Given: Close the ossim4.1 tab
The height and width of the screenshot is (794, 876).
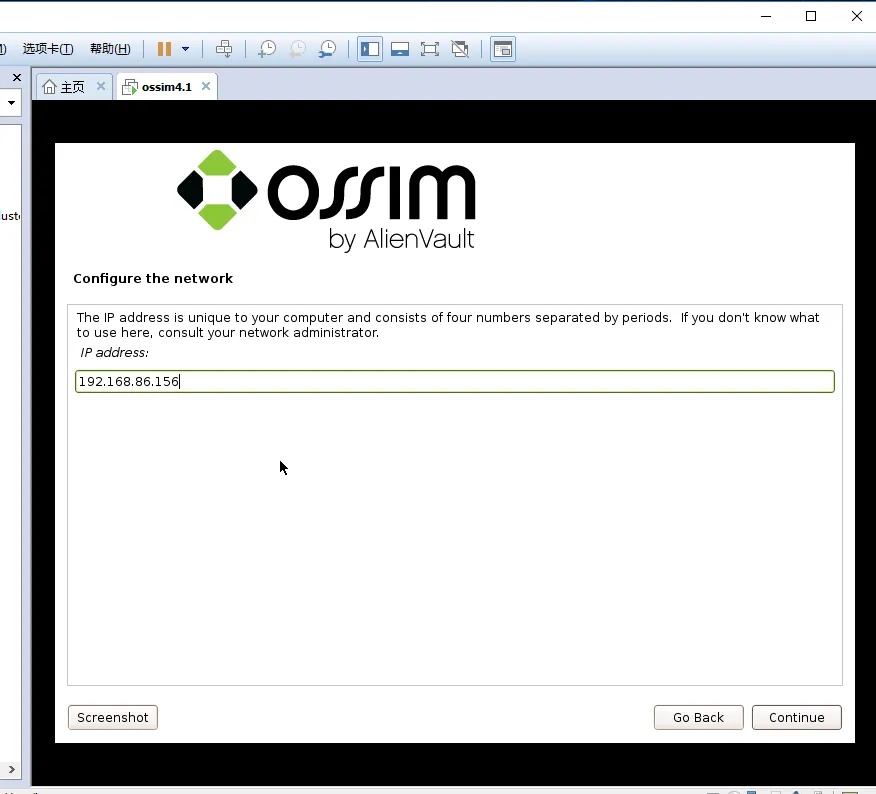Looking at the screenshot, I should tap(206, 86).
